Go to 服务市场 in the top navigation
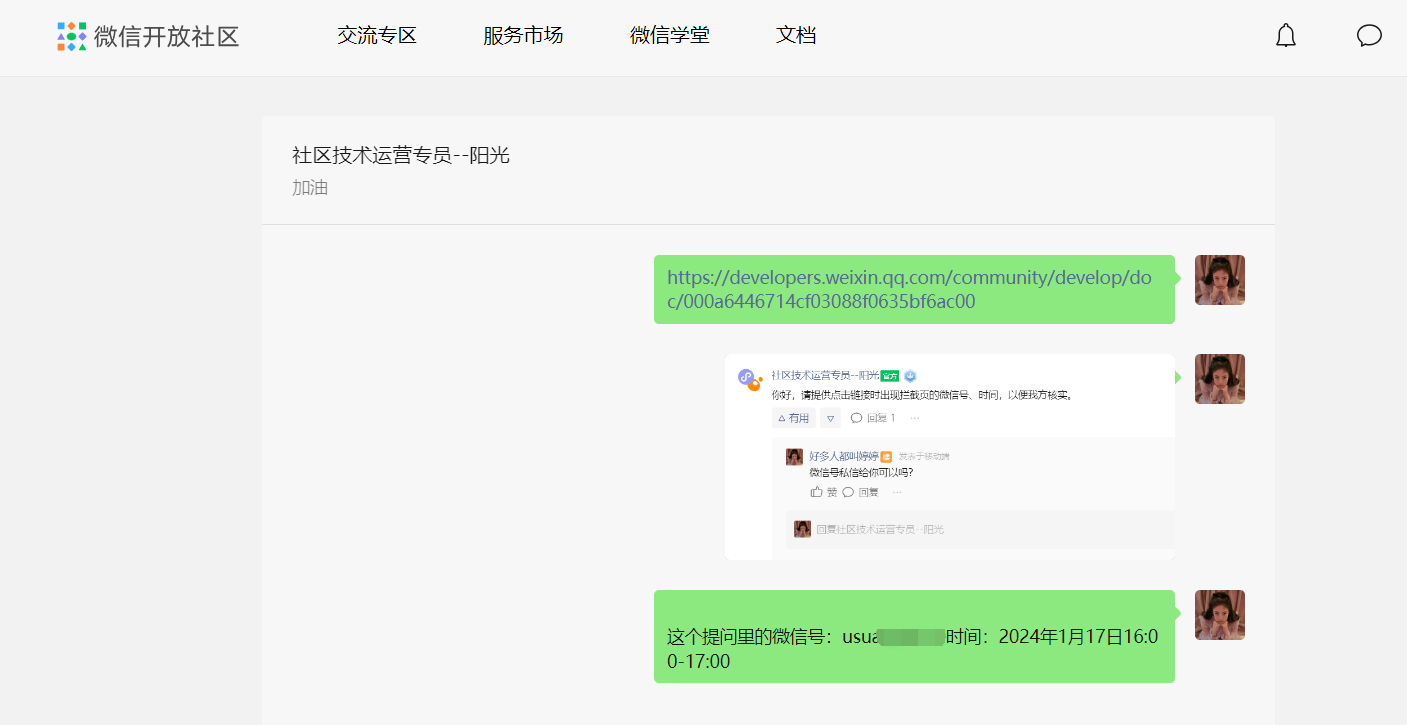The width and height of the screenshot is (1407, 725). coord(523,36)
